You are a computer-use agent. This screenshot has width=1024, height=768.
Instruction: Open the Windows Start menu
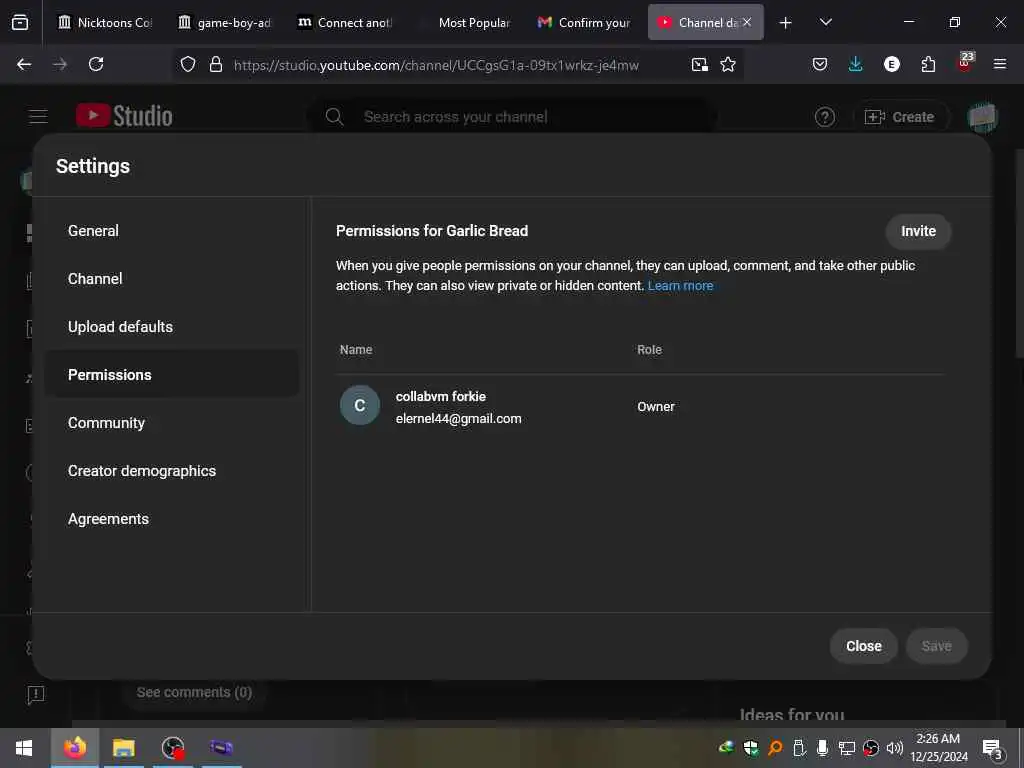[x=24, y=748]
